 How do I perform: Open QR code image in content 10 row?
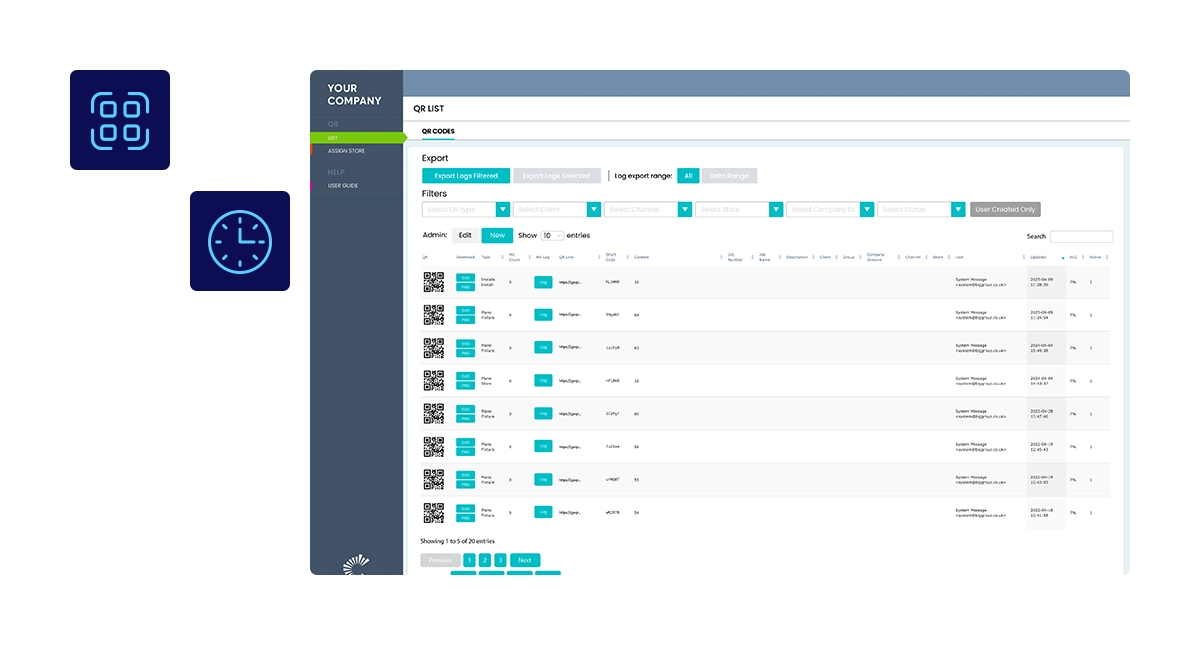click(433, 282)
